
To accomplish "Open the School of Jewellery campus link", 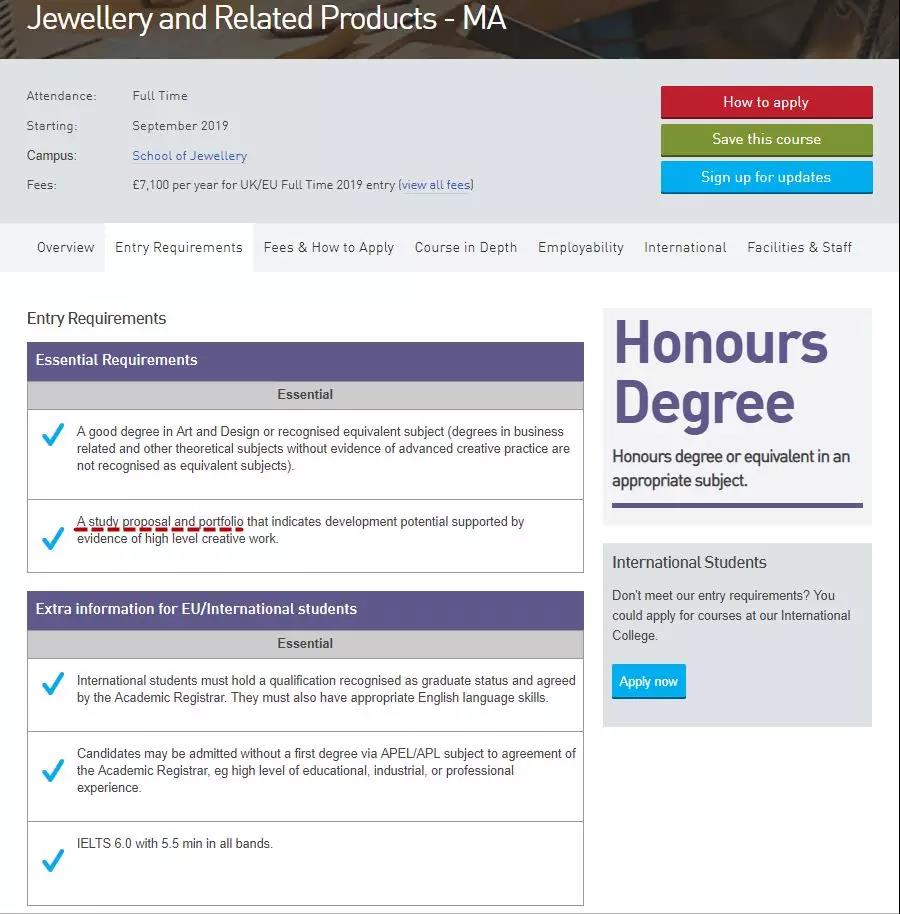I will [x=190, y=156].
